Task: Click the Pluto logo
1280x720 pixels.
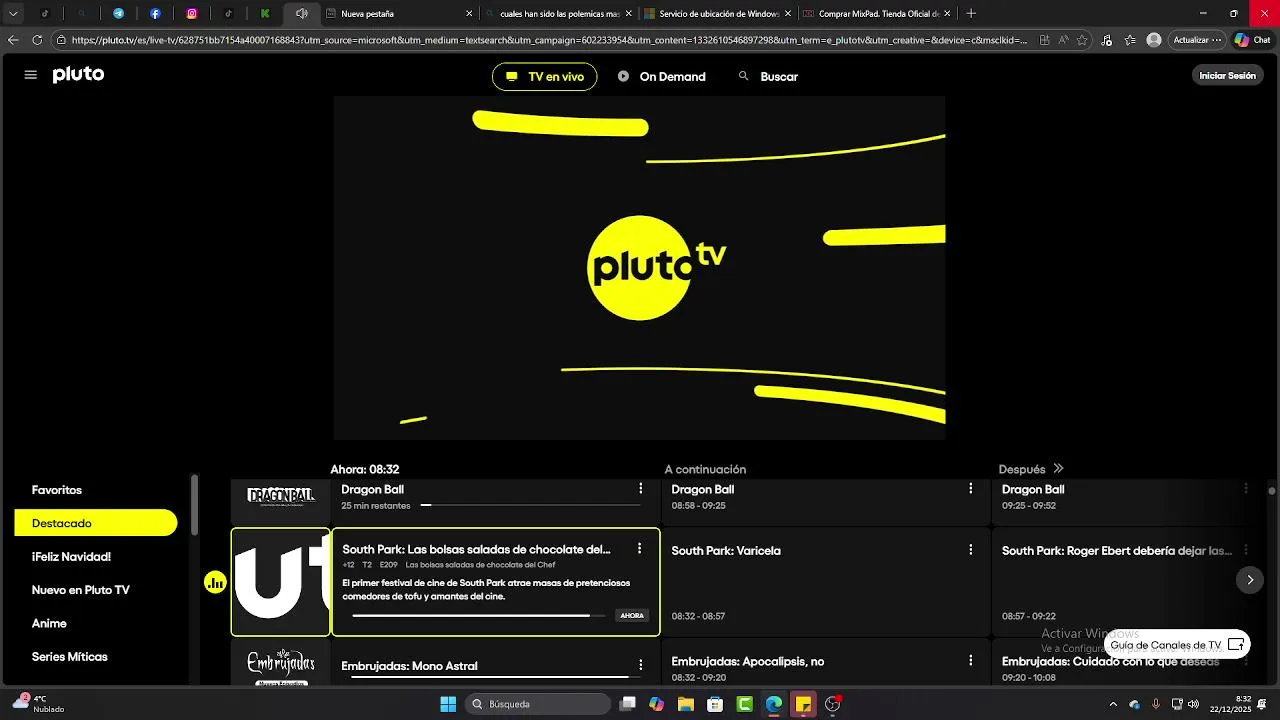Action: click(78, 75)
